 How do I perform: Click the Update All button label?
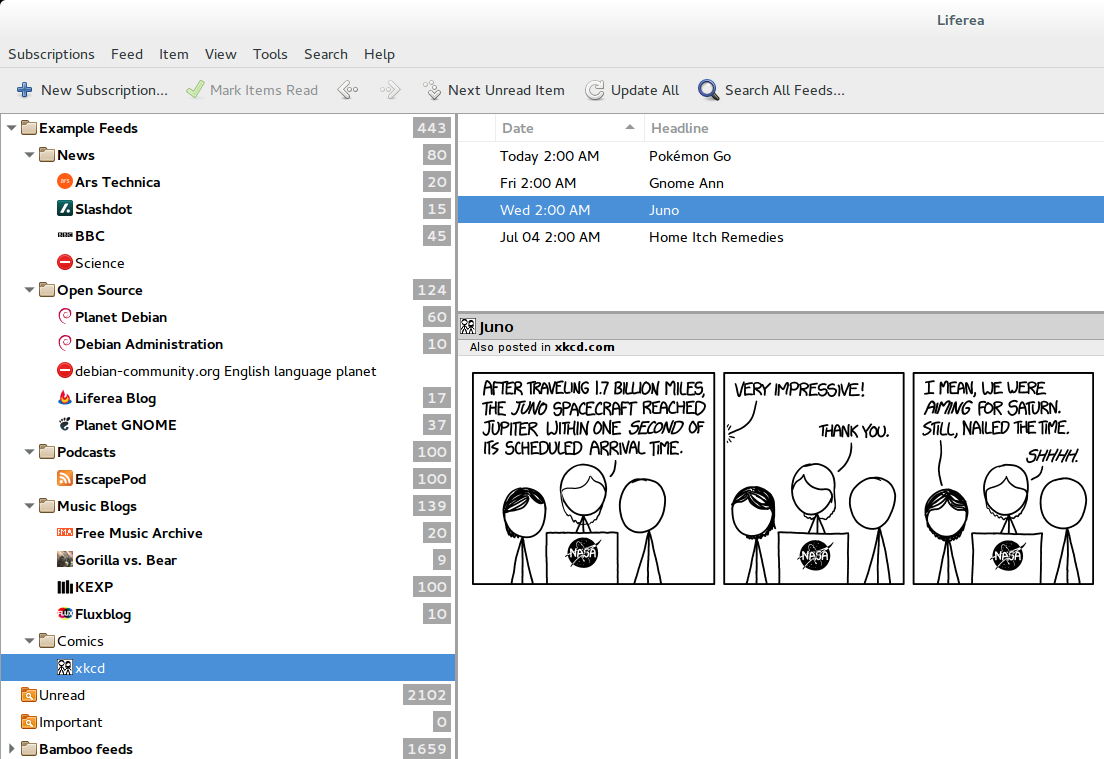coord(645,90)
